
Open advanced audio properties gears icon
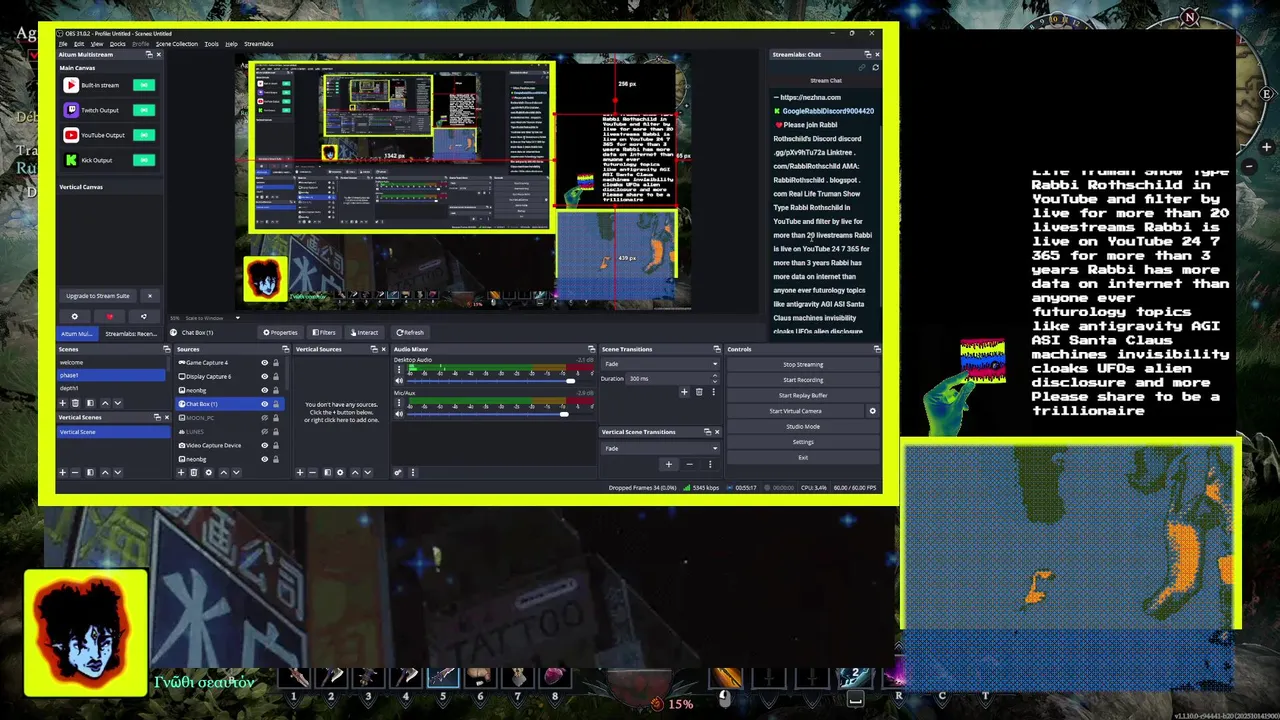coord(398,472)
